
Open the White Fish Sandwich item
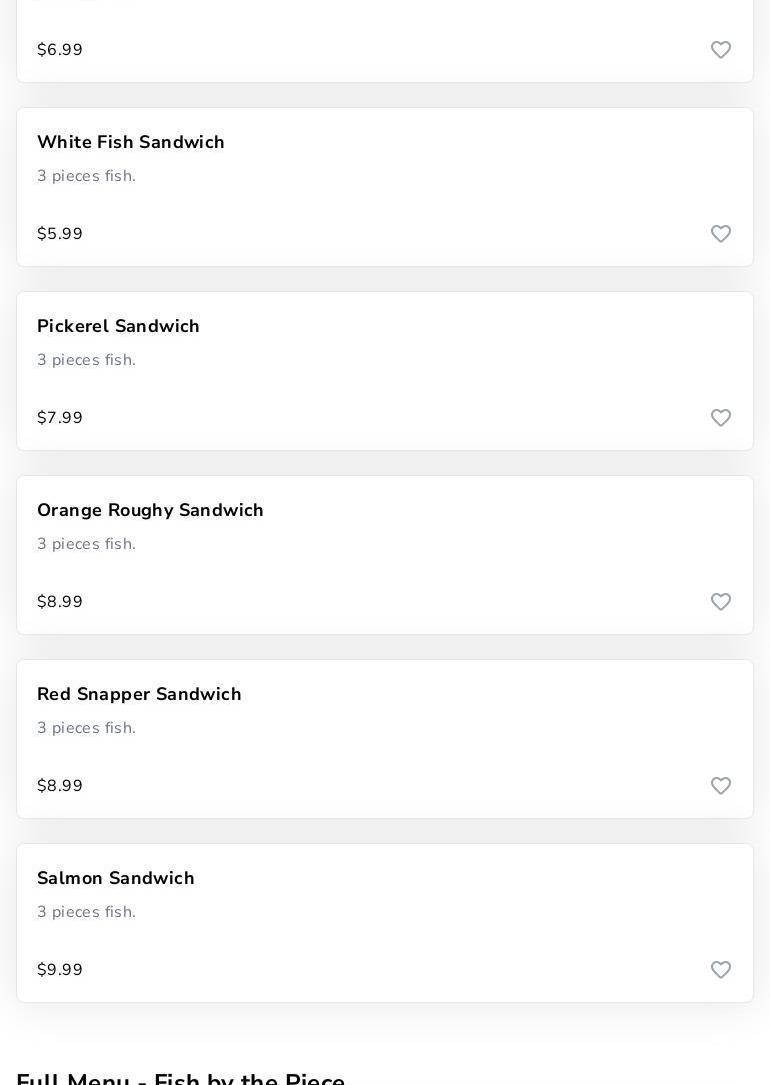pos(131,143)
